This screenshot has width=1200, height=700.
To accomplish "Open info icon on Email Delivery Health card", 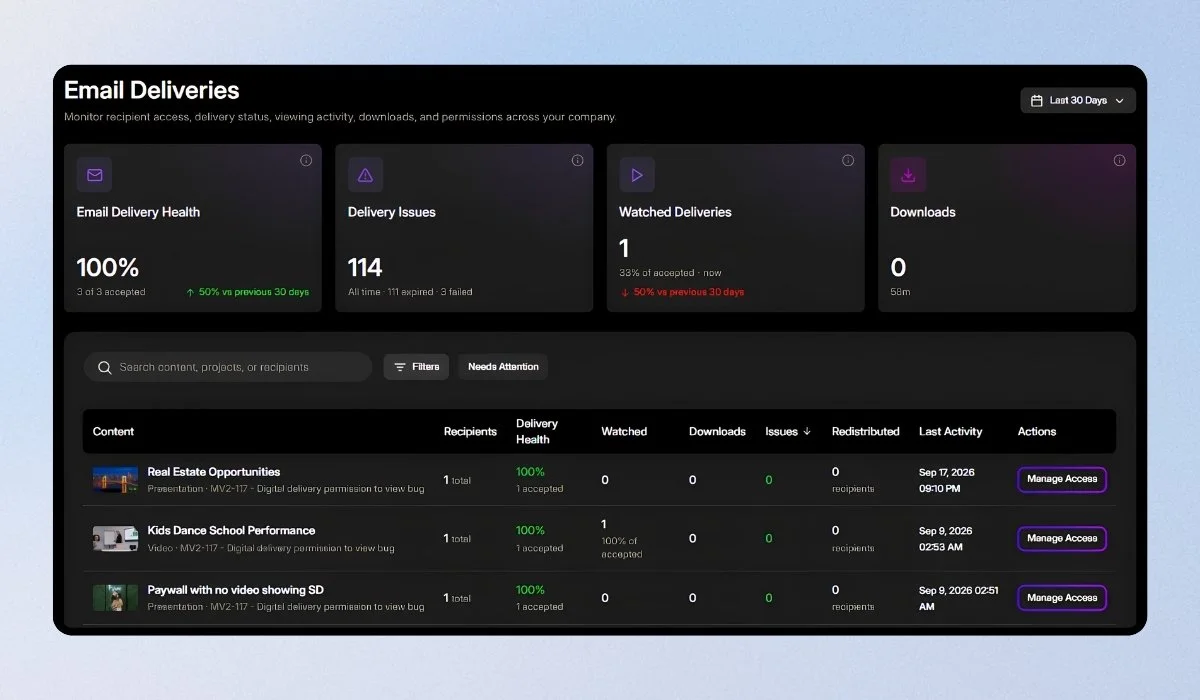I will tap(306, 160).
